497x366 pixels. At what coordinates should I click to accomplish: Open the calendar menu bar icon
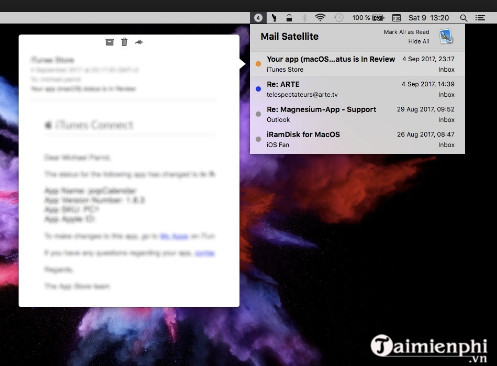point(396,18)
